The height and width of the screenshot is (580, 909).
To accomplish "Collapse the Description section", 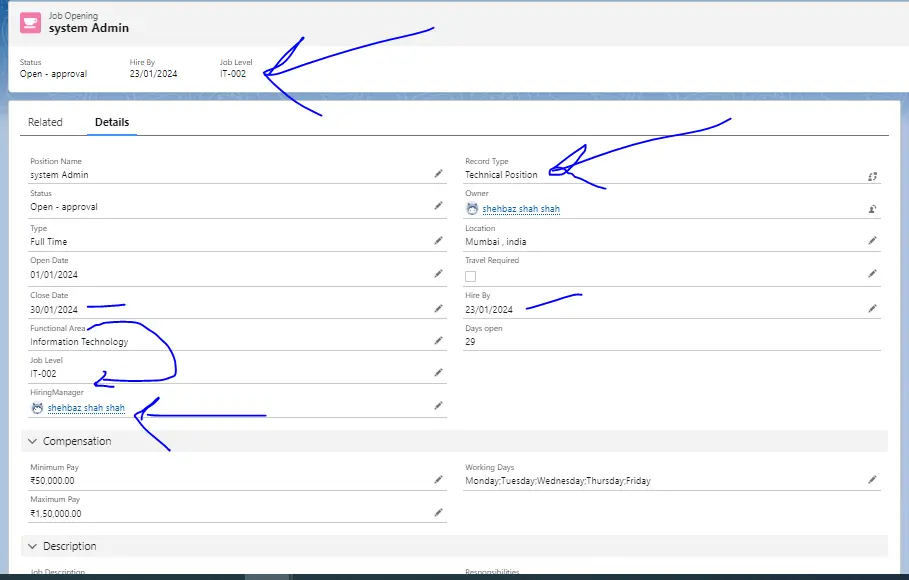I will [31, 546].
